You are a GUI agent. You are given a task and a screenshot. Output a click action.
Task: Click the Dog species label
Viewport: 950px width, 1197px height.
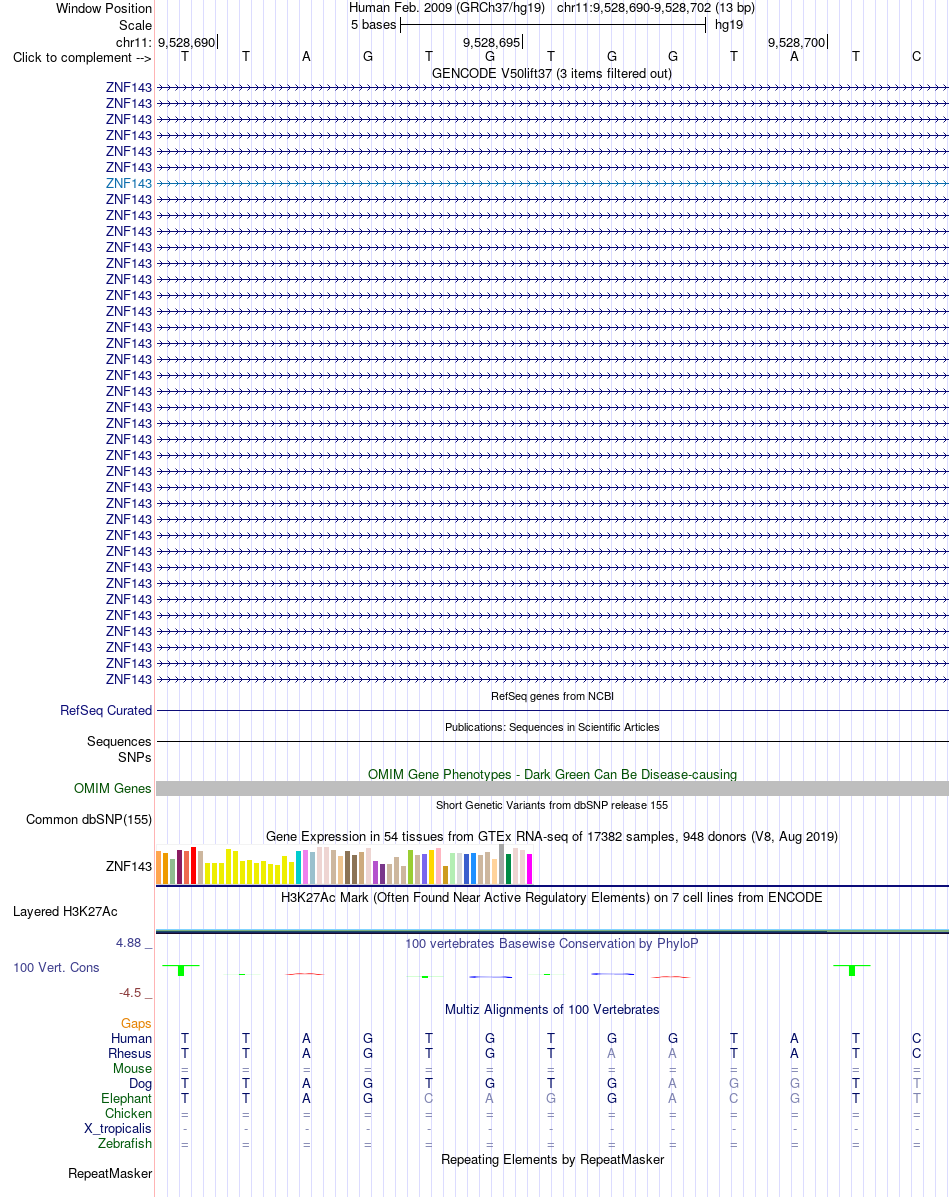[x=140, y=1083]
